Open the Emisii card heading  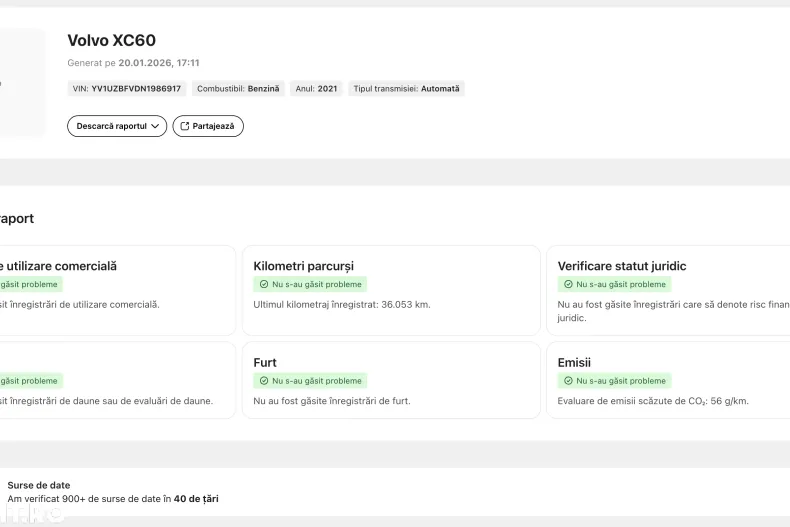[574, 362]
